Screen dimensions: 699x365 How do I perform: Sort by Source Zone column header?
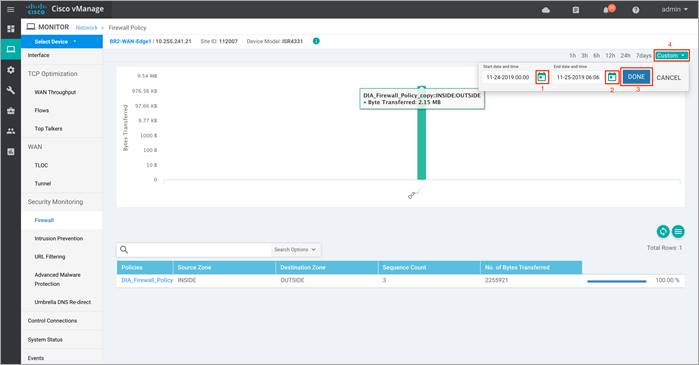tap(224, 267)
